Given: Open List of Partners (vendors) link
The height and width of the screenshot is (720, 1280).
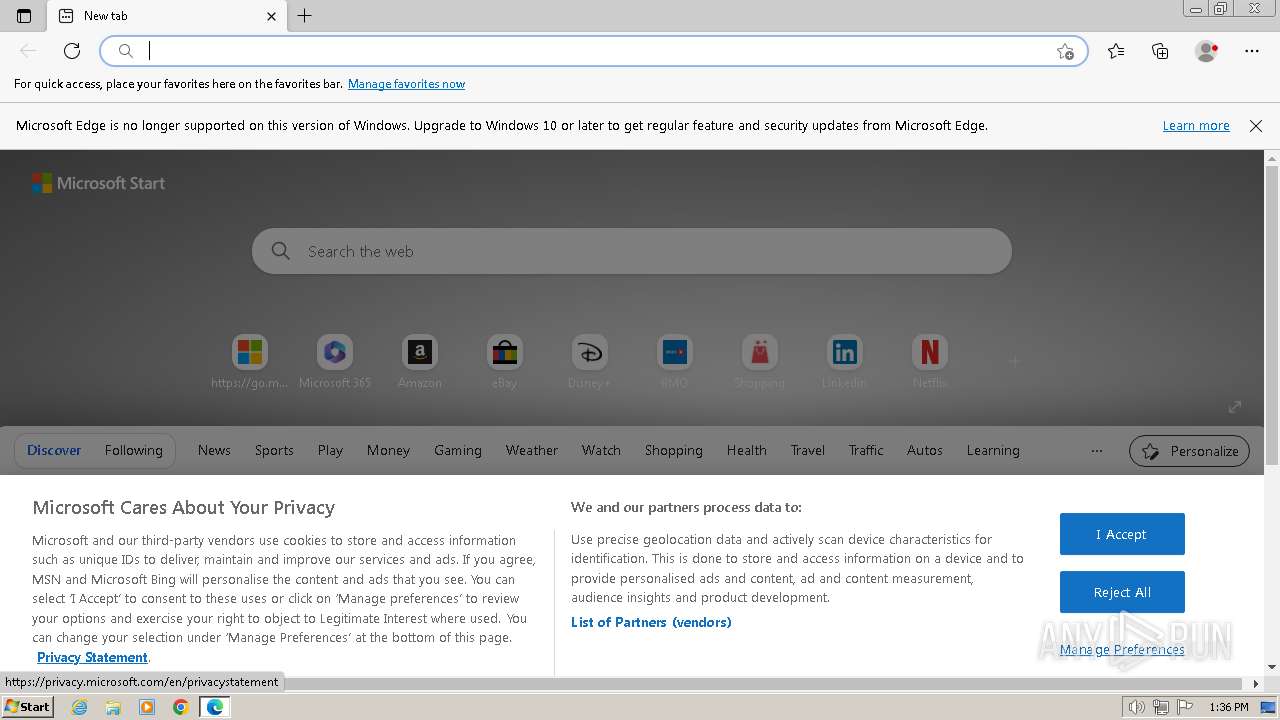Looking at the screenshot, I should click(x=651, y=622).
